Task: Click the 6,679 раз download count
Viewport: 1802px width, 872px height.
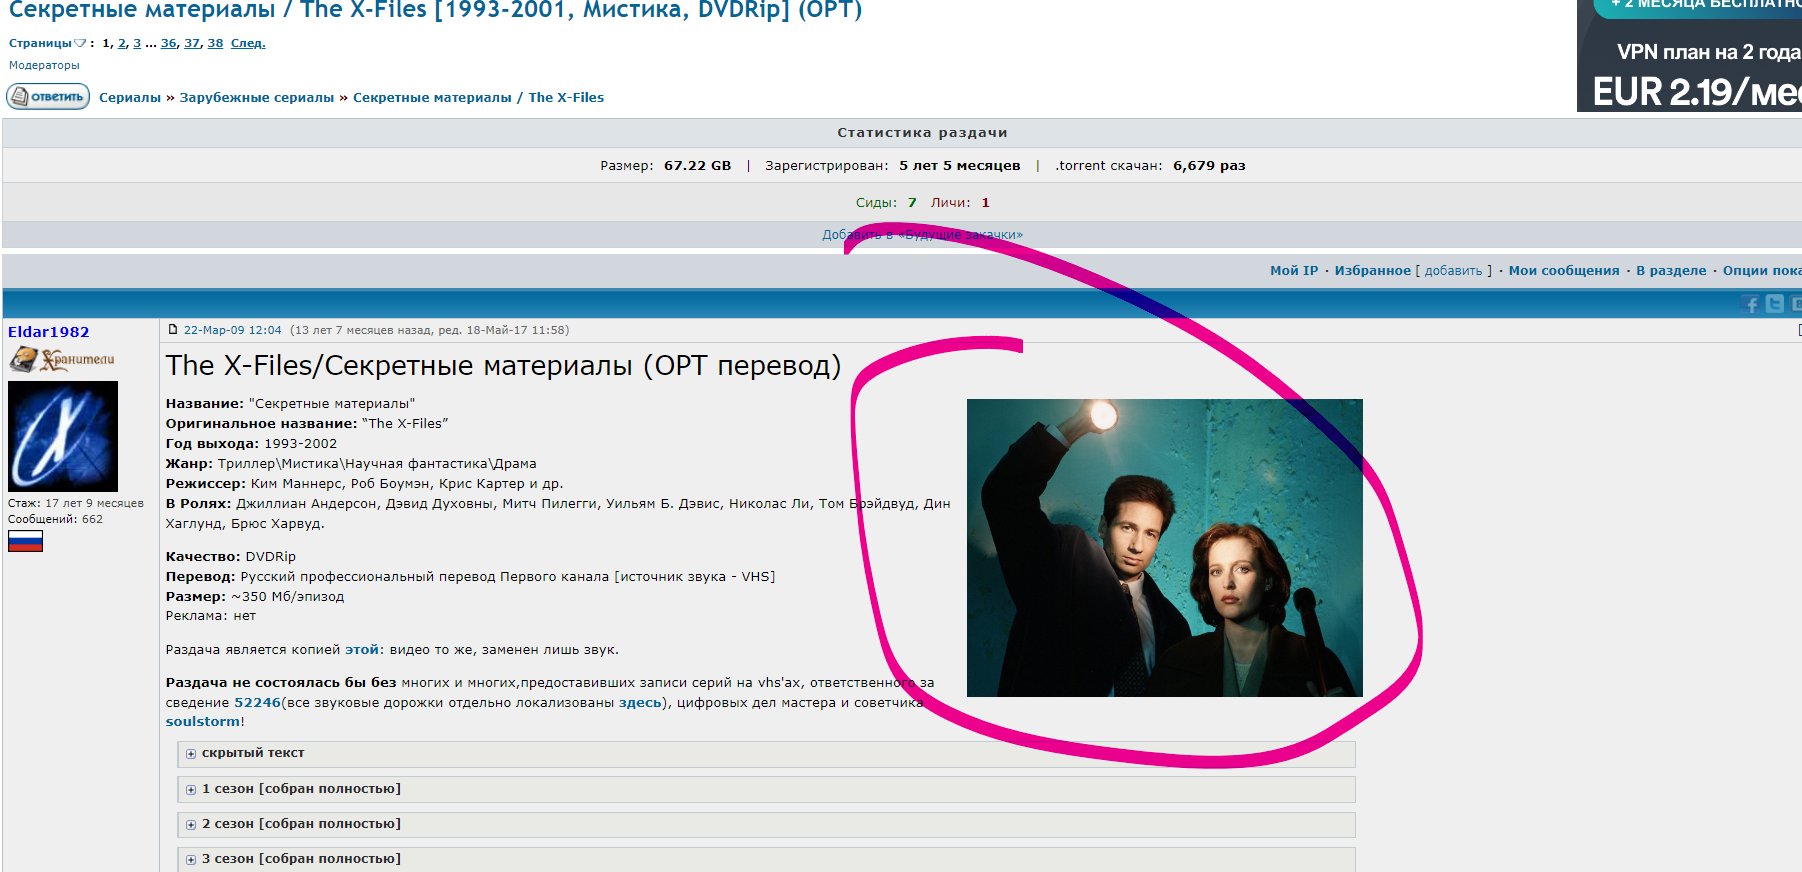Action: pos(1209,166)
